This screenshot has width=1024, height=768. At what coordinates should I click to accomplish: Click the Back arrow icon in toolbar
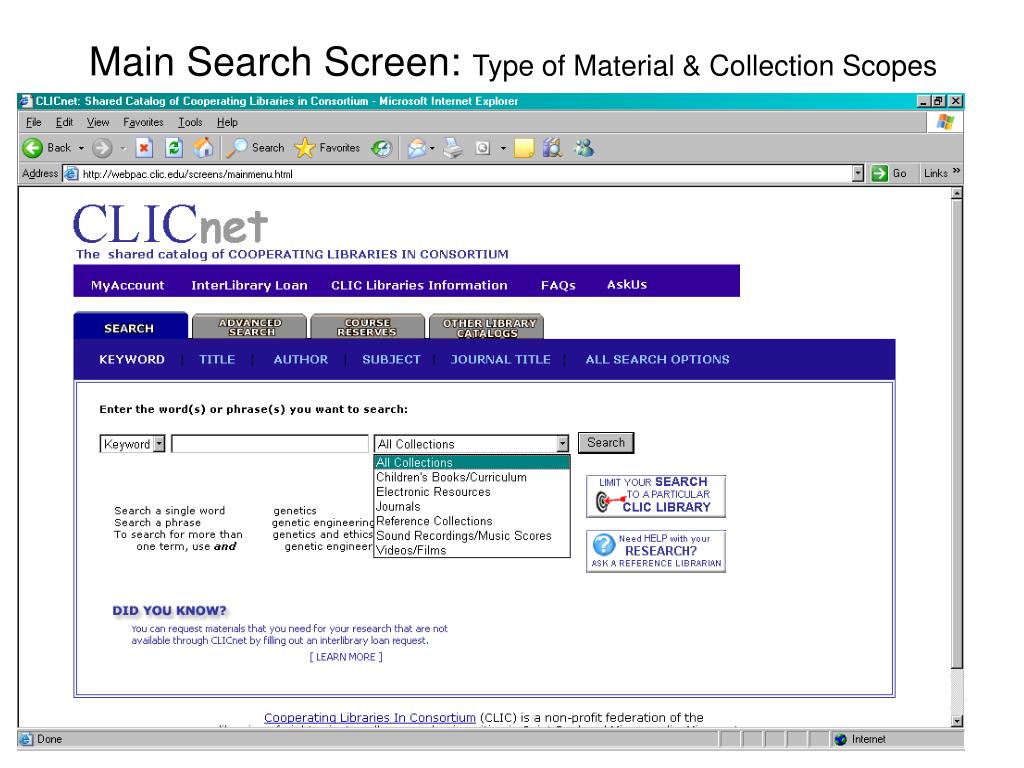tap(33, 148)
